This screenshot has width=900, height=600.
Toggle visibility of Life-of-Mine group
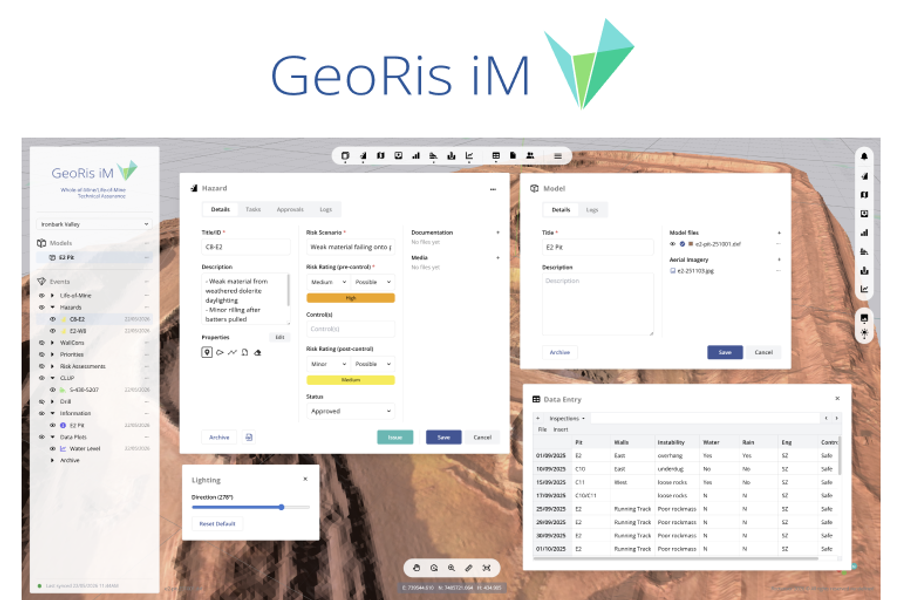[x=41, y=296]
